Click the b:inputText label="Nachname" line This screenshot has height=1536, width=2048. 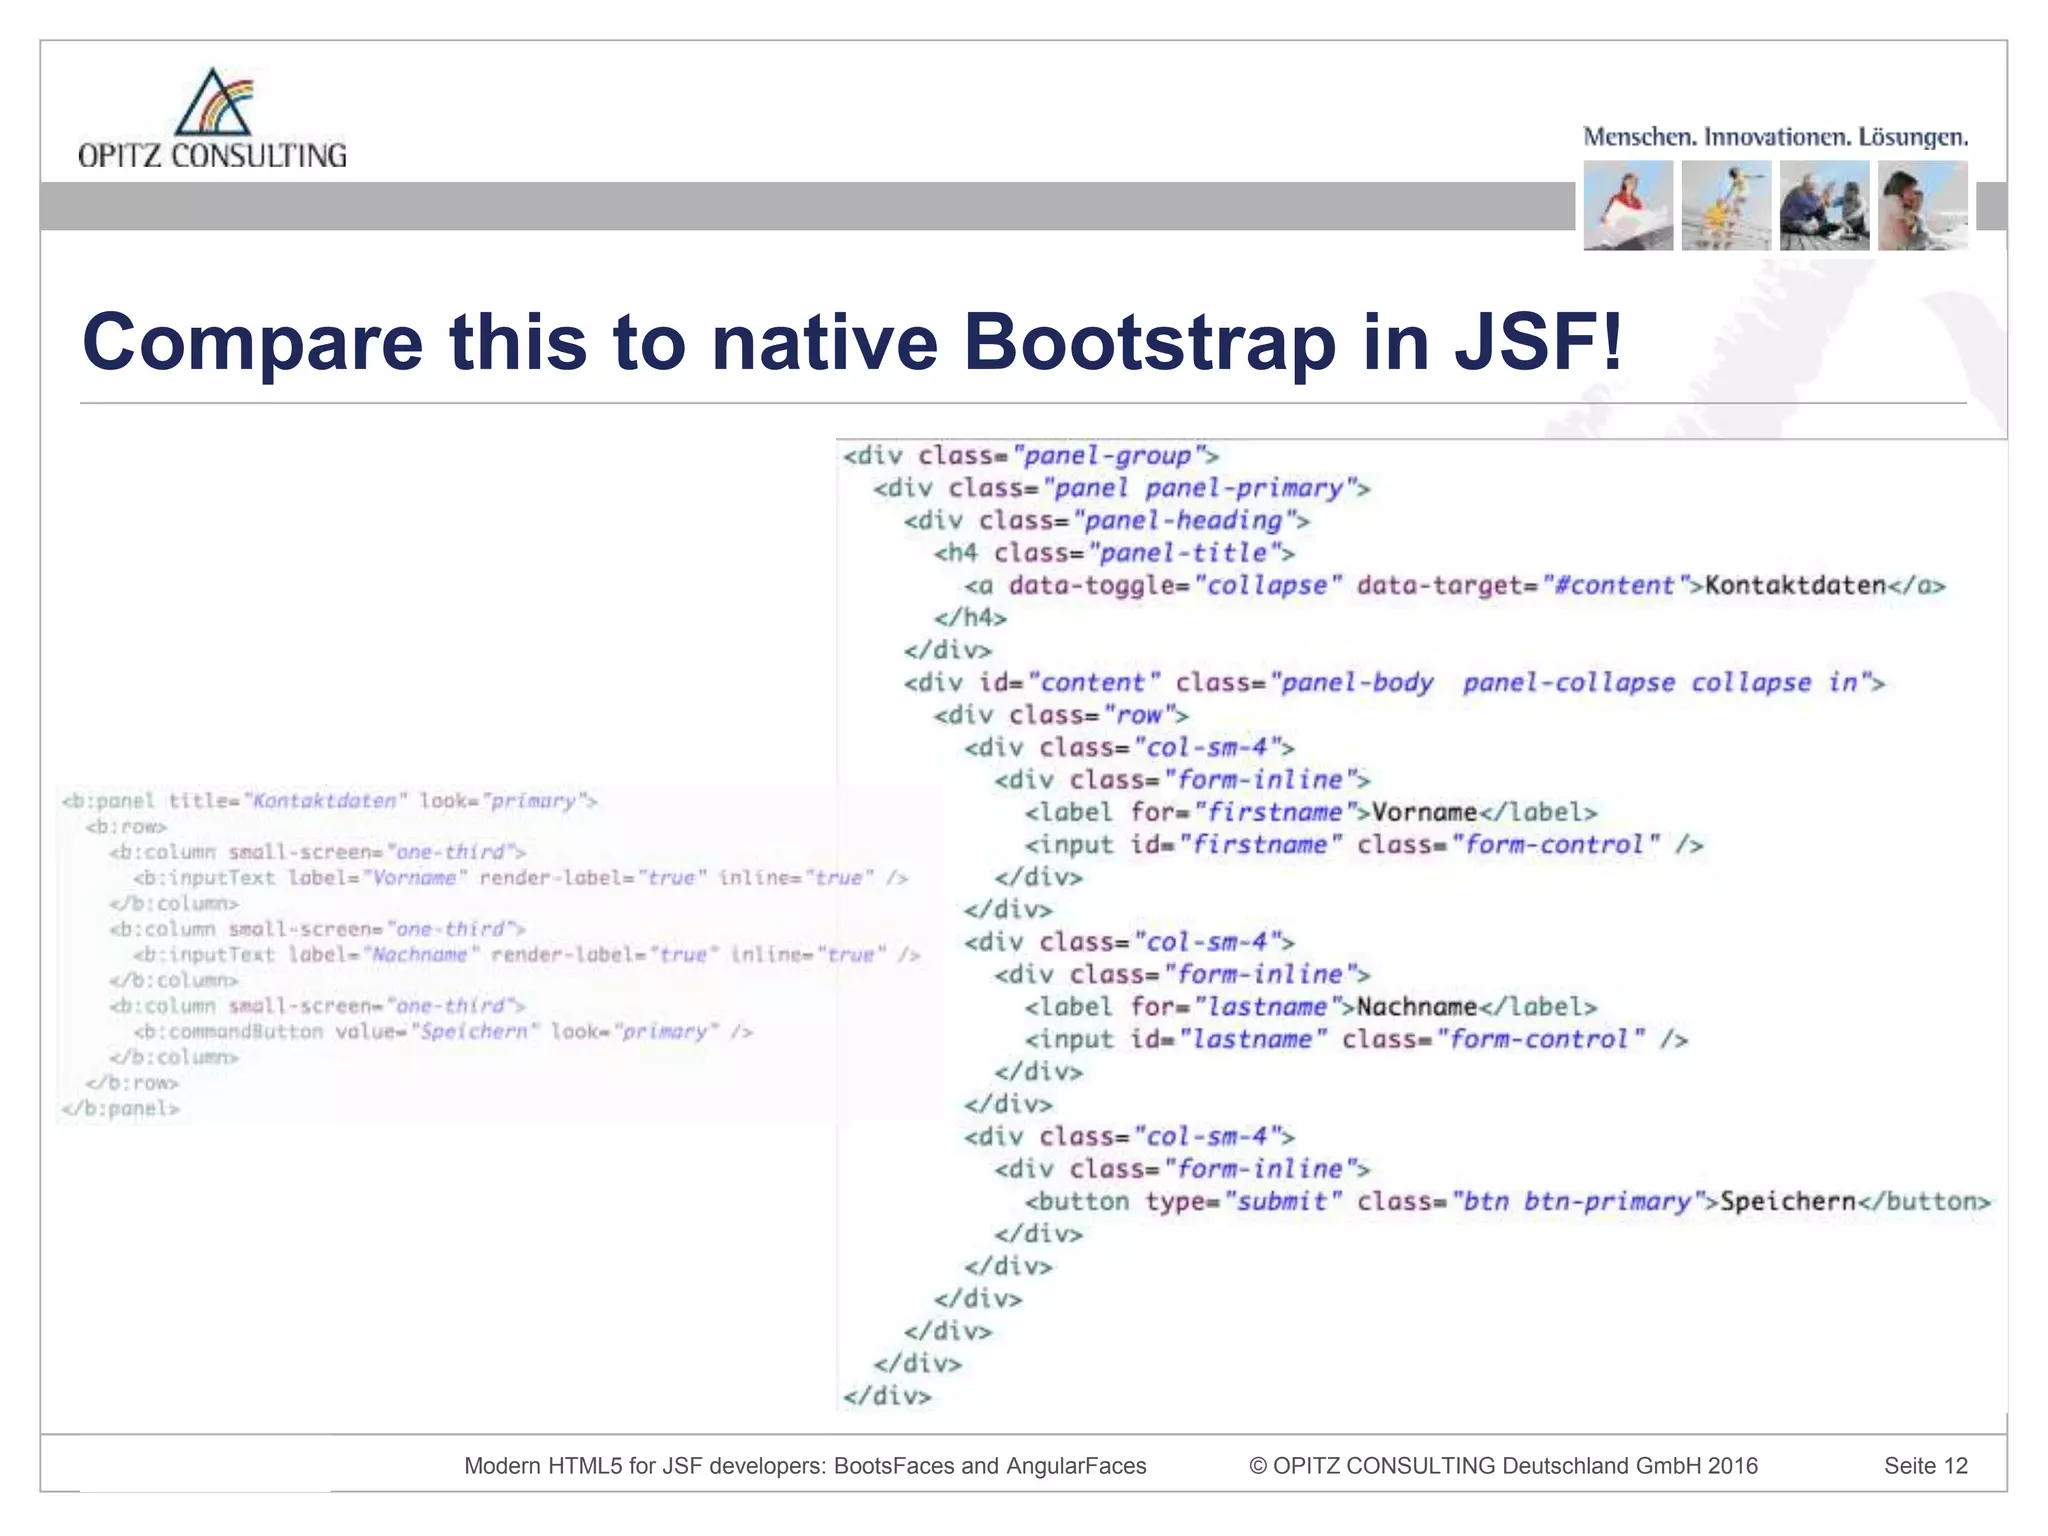[526, 955]
